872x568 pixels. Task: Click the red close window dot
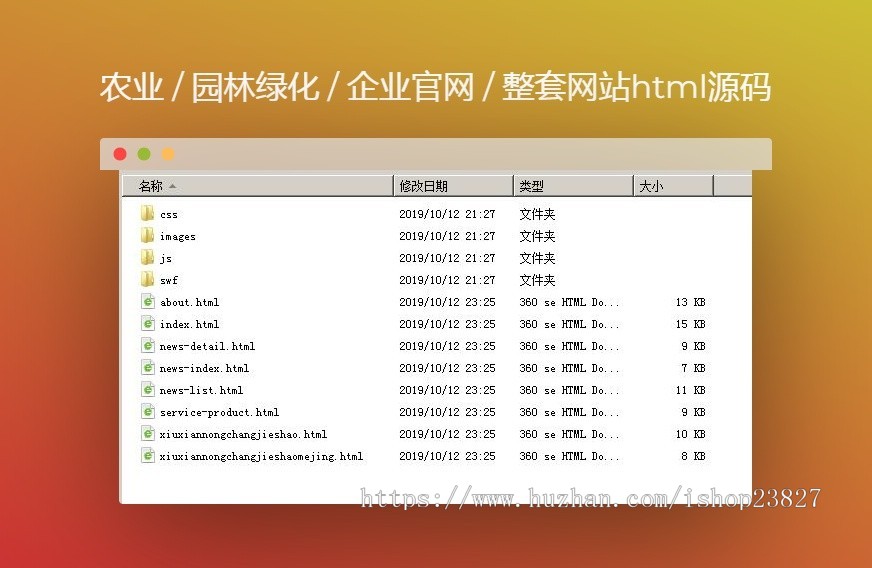click(x=120, y=154)
